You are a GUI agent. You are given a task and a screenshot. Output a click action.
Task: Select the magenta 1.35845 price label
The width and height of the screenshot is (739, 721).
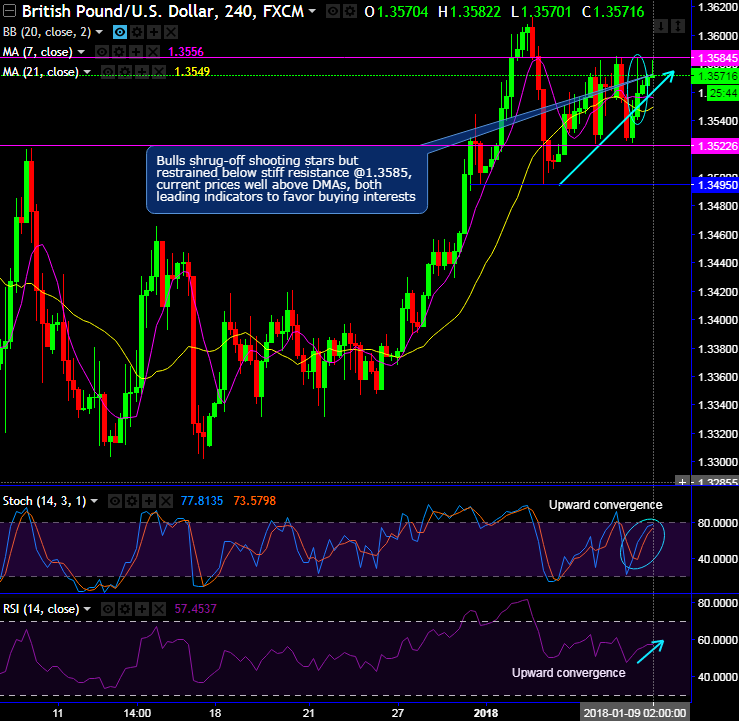pos(715,58)
